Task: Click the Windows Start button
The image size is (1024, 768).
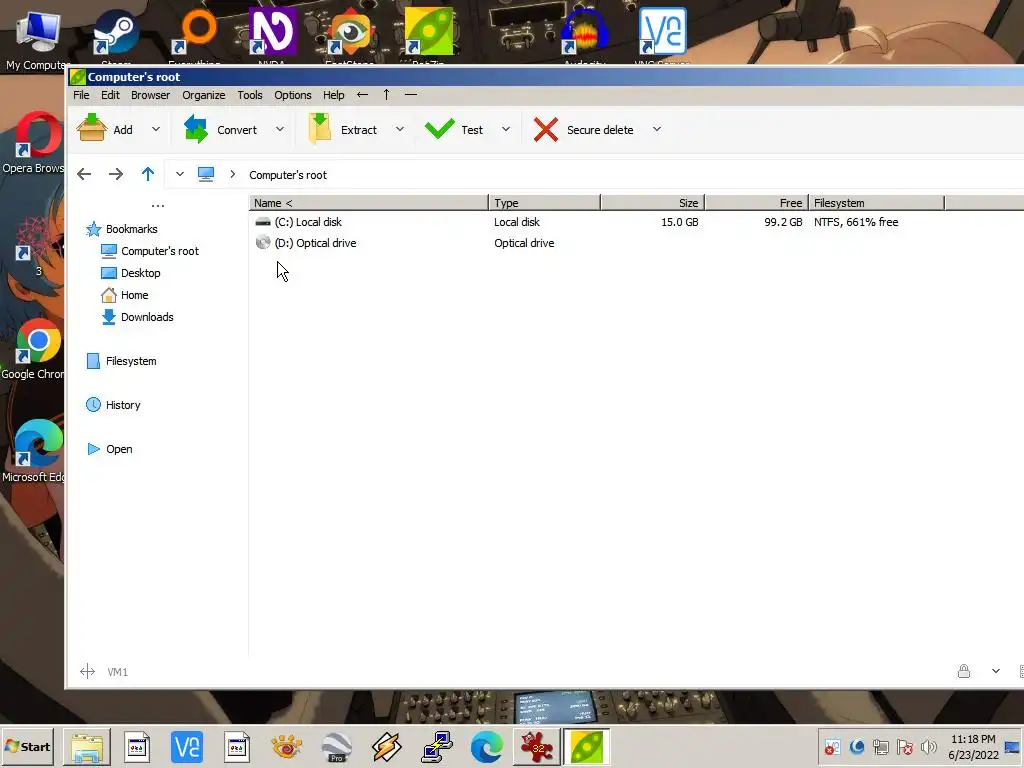Action: coord(28,746)
